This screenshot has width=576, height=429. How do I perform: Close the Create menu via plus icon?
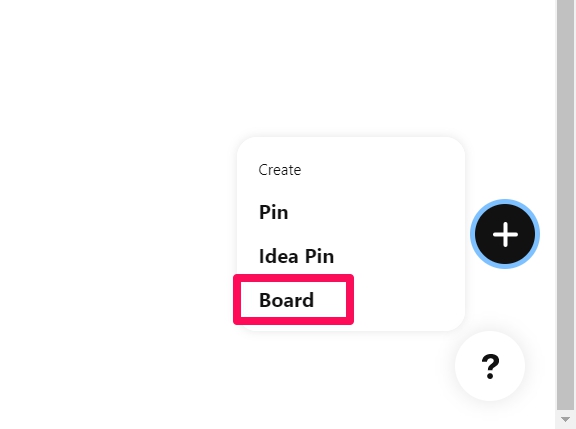[x=505, y=234]
